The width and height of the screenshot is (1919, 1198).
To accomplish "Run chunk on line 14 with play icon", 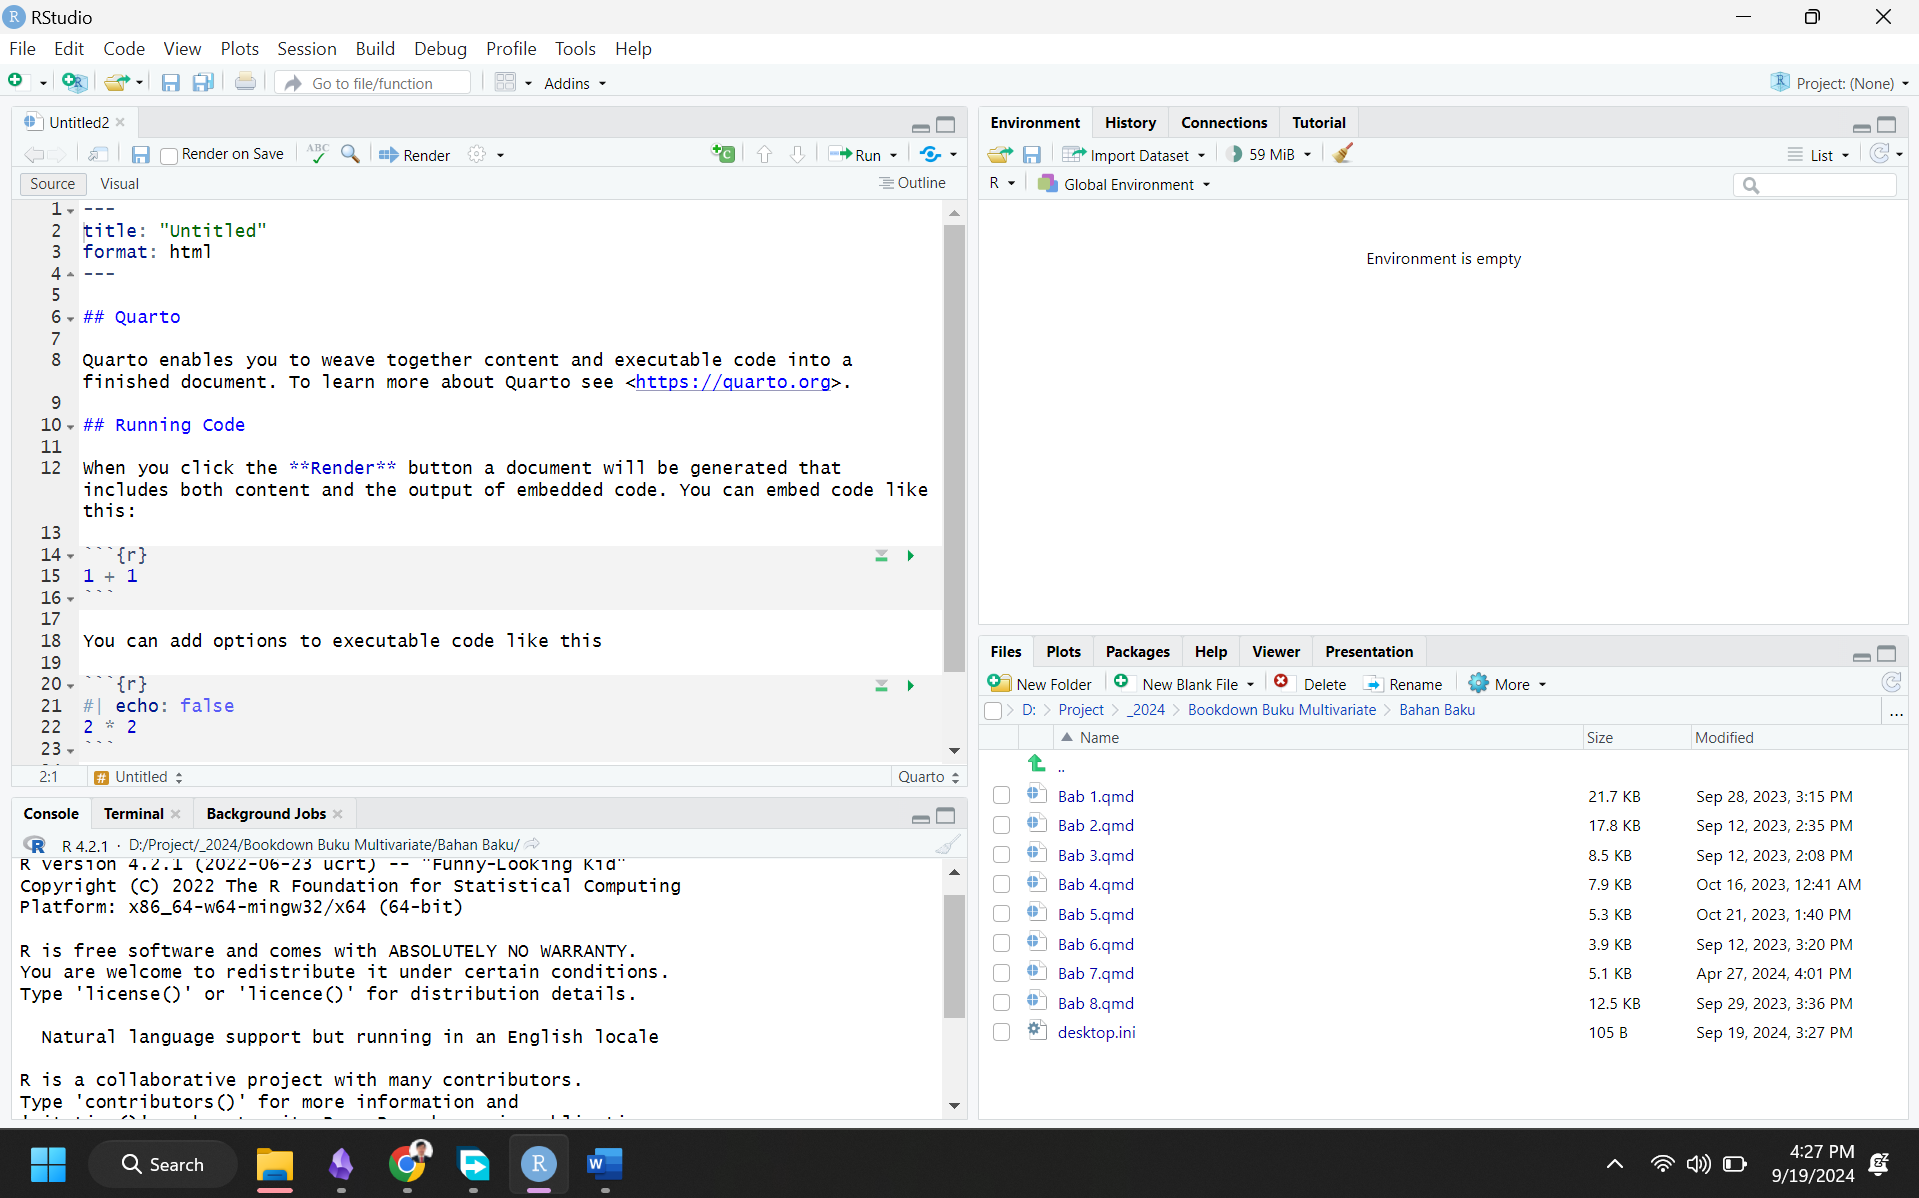I will (x=910, y=555).
